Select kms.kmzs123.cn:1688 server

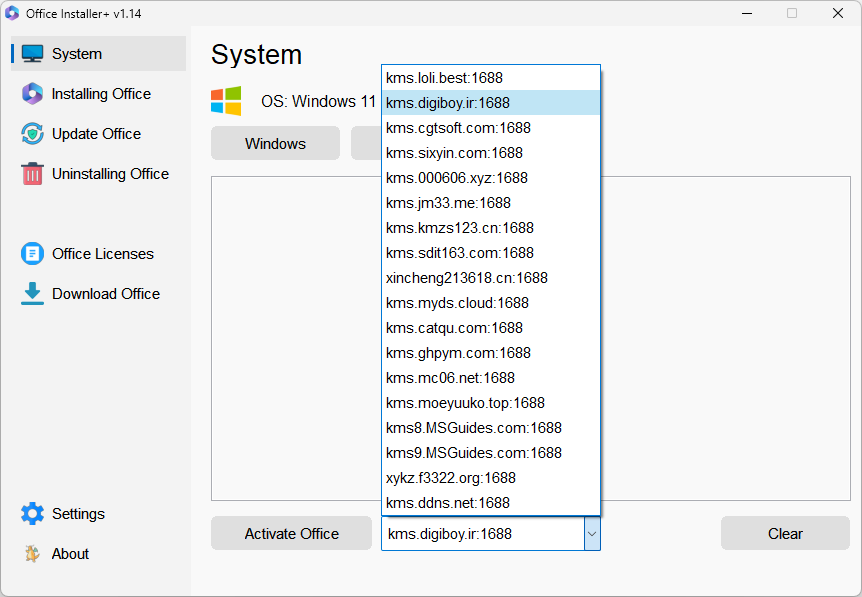pos(491,228)
